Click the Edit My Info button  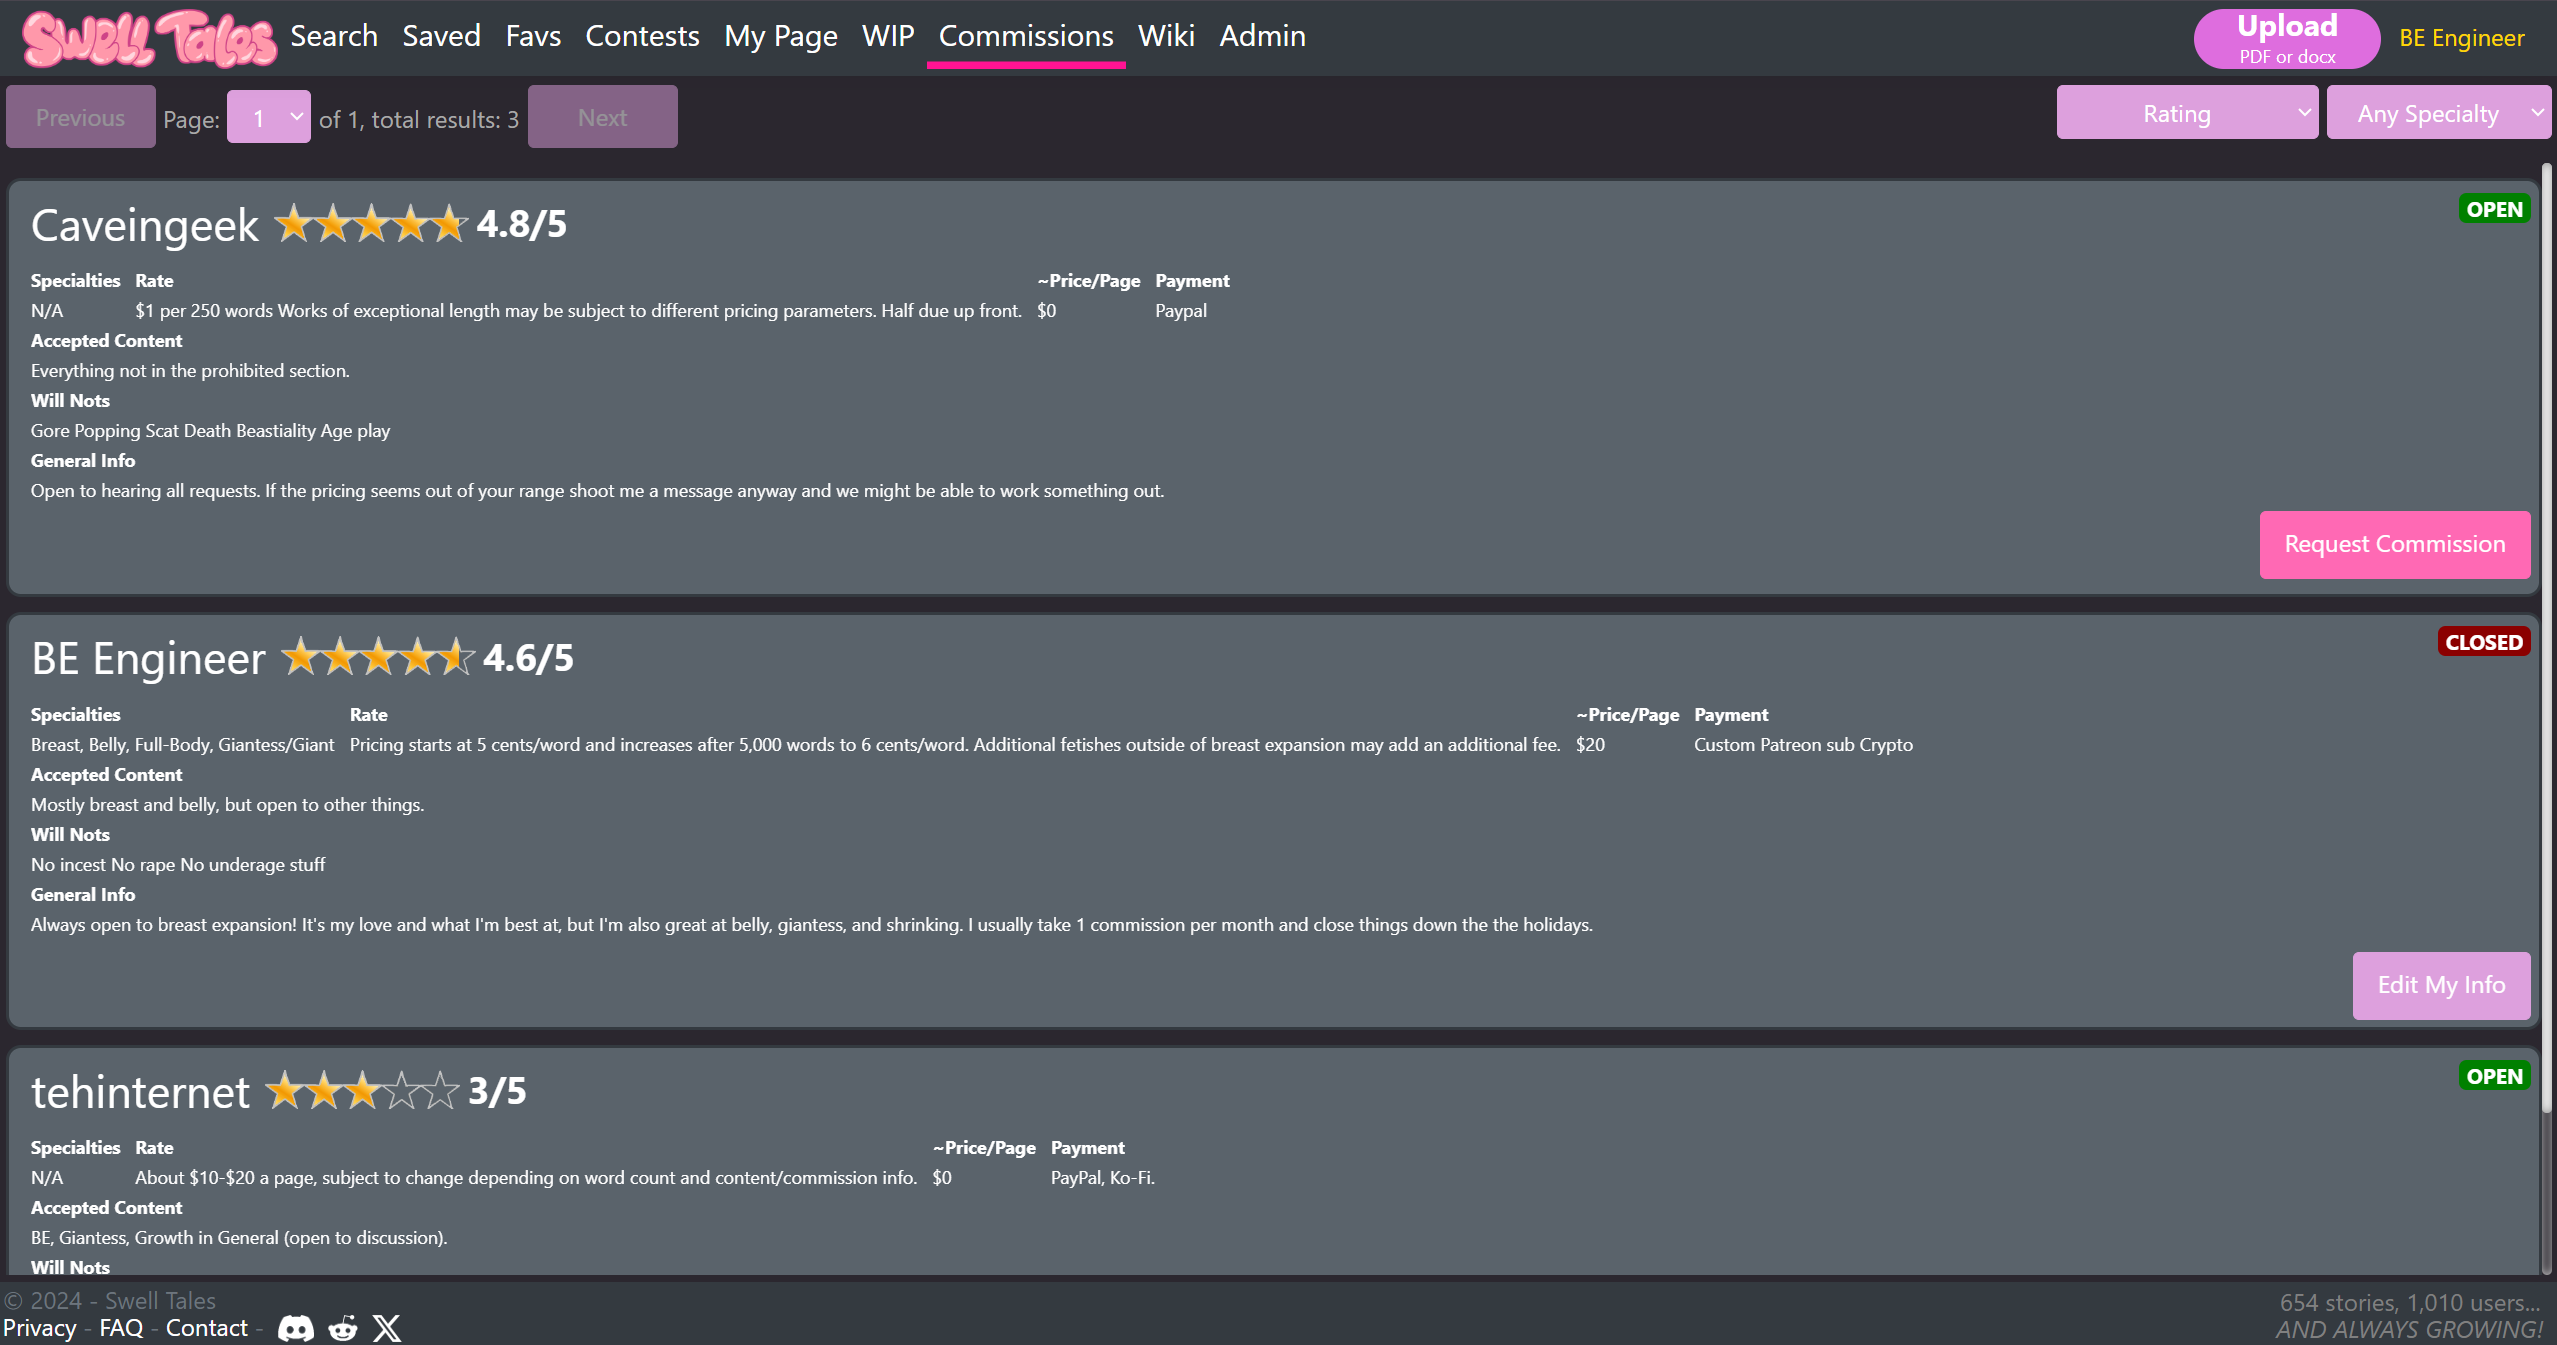2441,986
